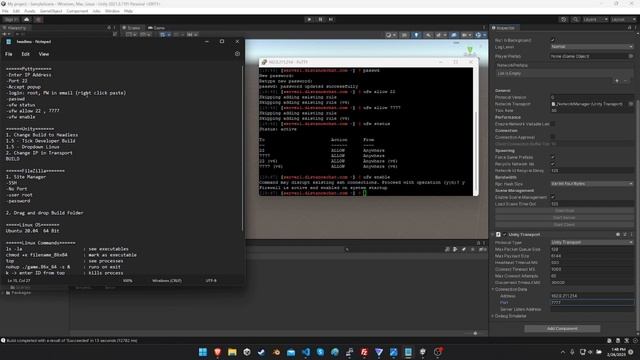Screen dimensions: 640x360
Task: Open Blender from the taskbar
Action: 276,352
